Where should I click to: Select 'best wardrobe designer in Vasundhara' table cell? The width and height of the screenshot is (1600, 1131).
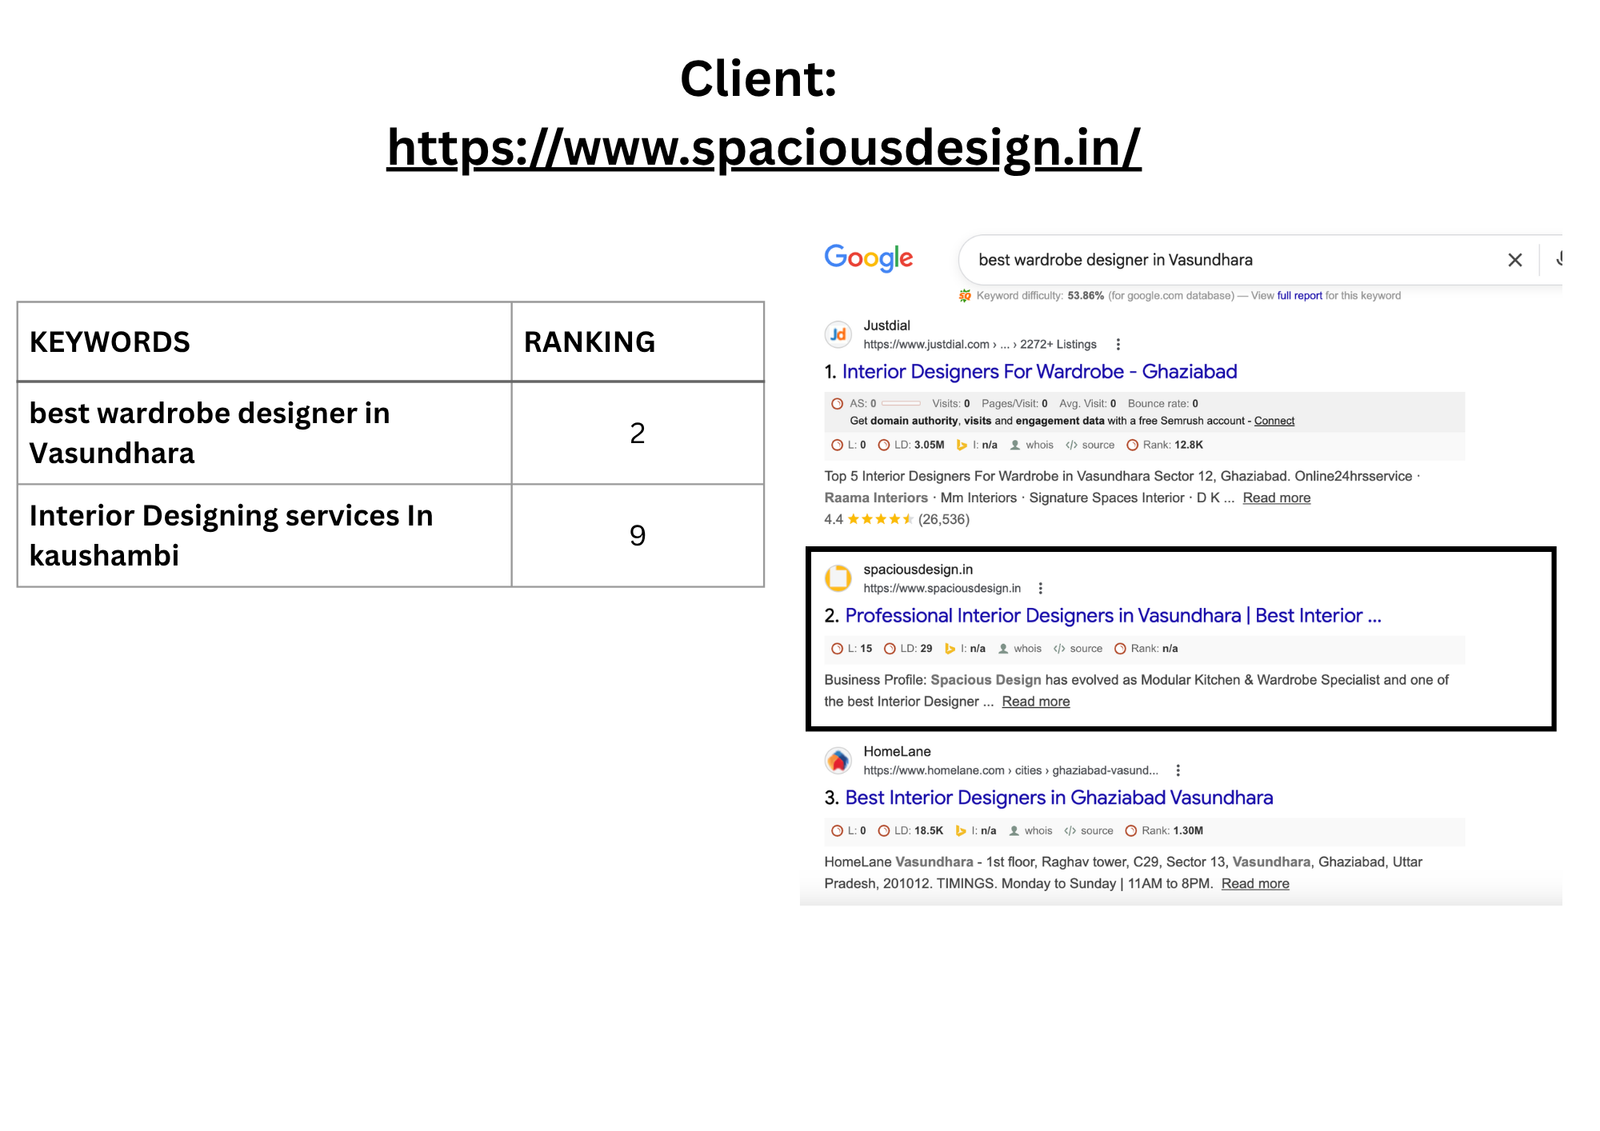pyautogui.click(x=264, y=433)
